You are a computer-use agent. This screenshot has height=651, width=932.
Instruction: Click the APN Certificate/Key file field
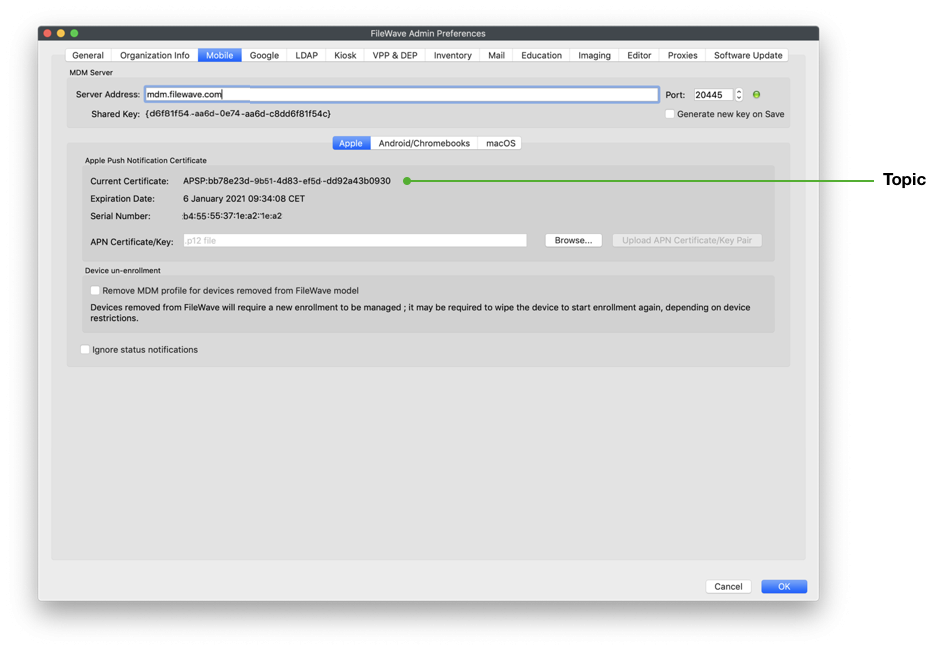[x=354, y=241]
